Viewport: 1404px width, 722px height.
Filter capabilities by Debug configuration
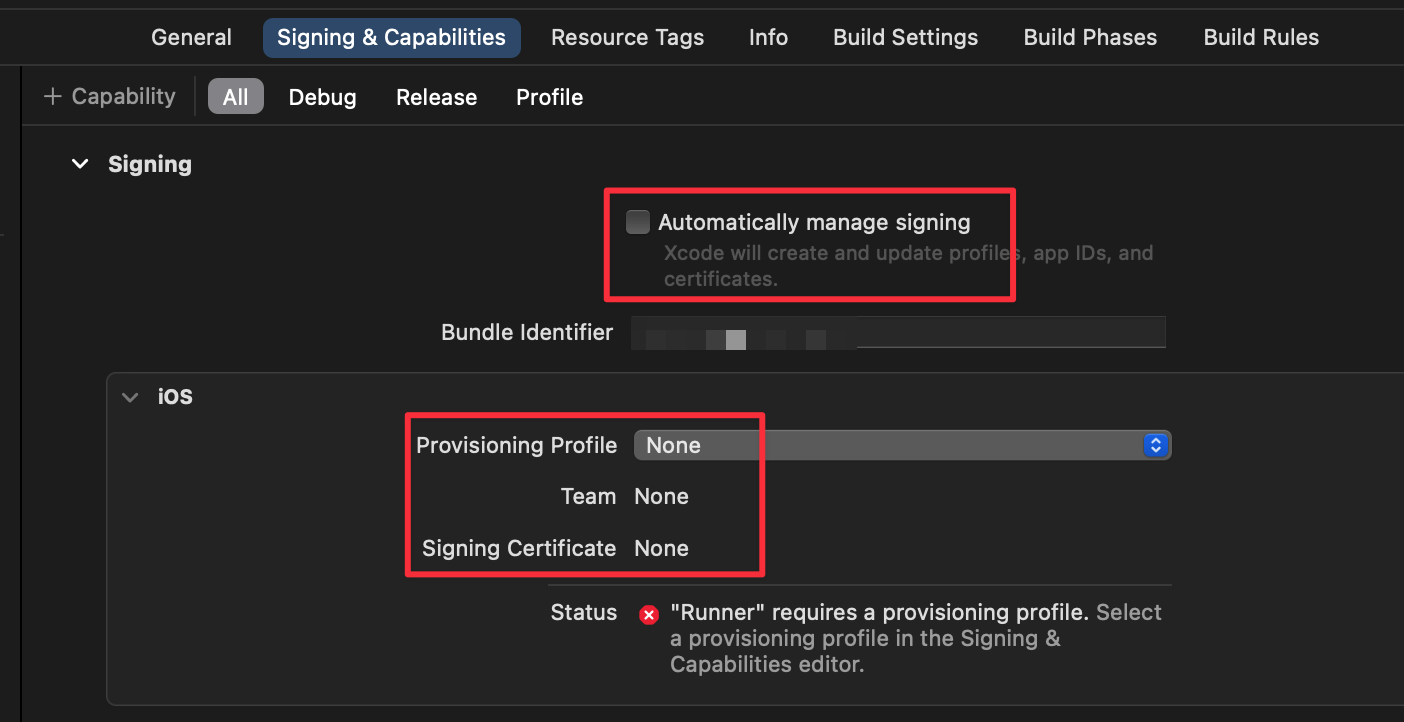pos(322,97)
